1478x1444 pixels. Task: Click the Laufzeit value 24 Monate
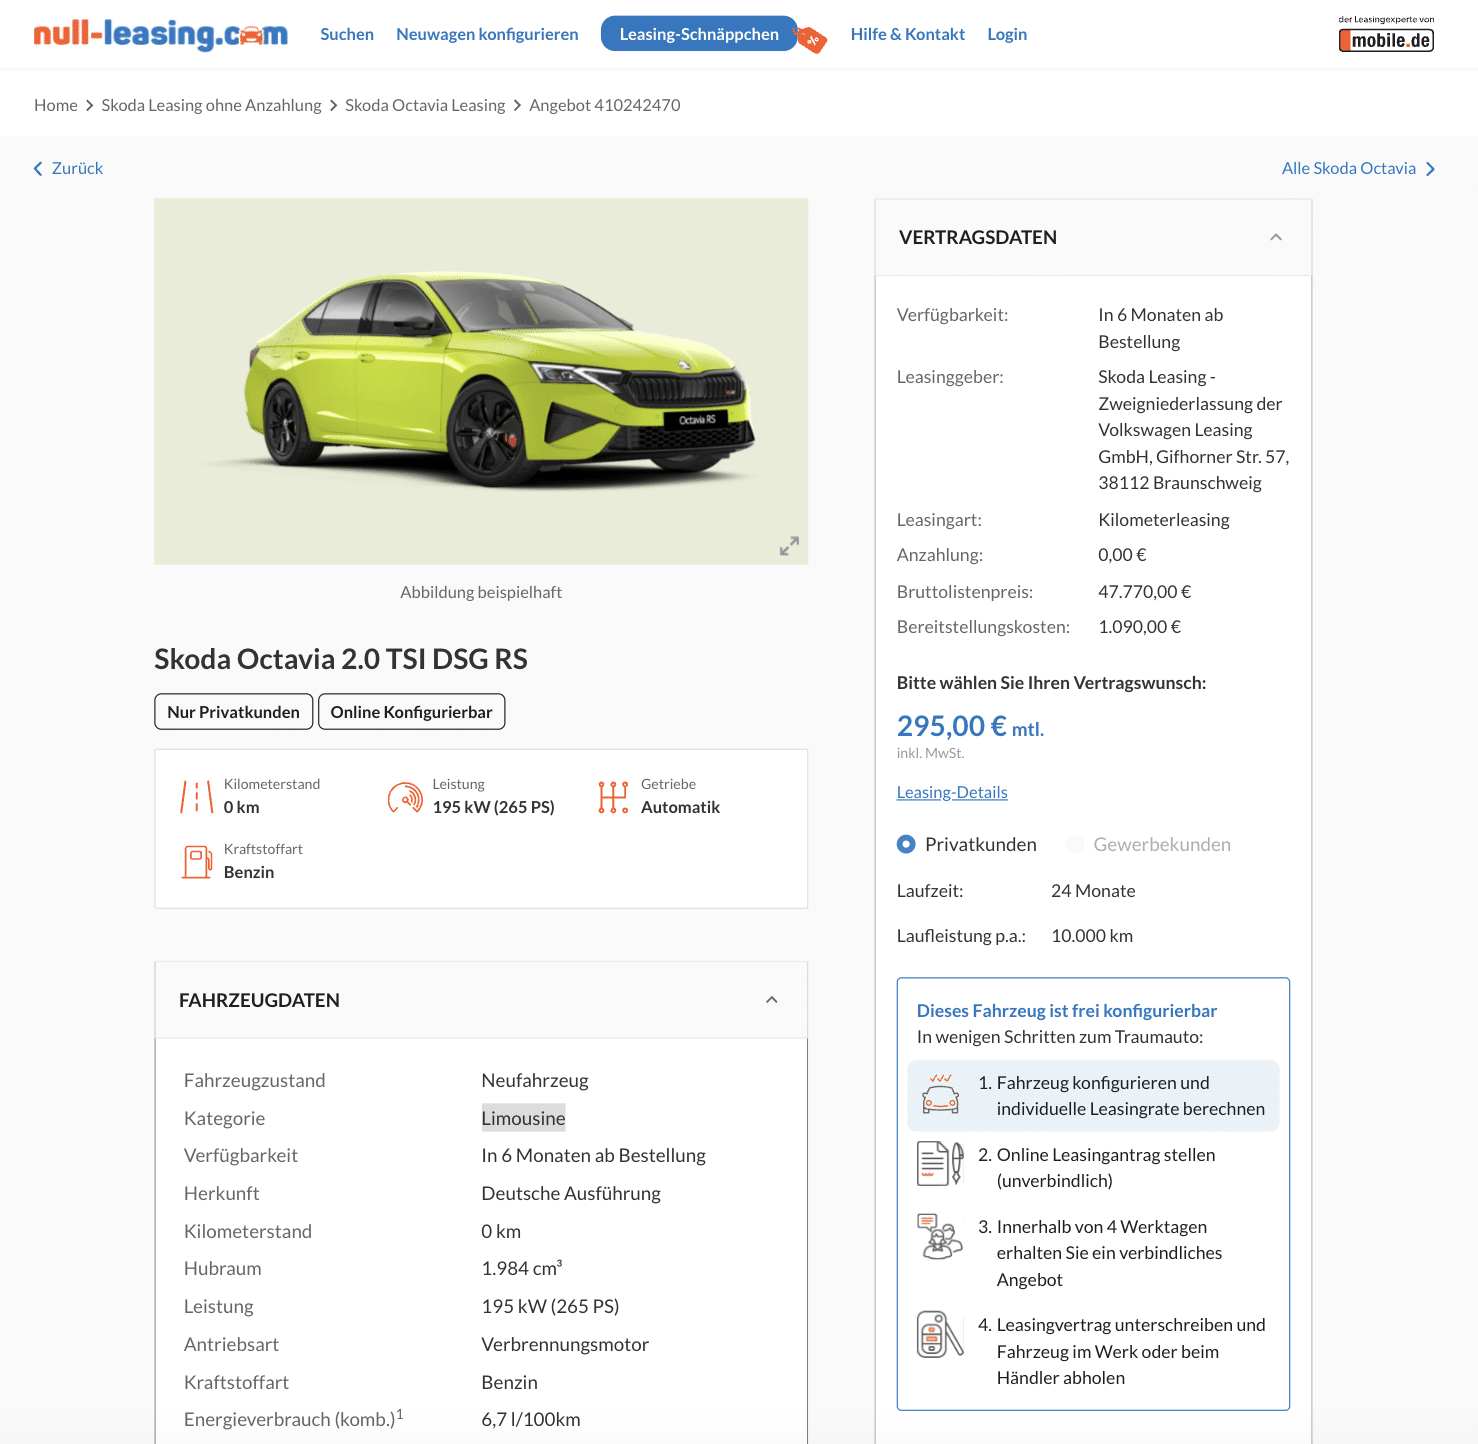(x=1093, y=891)
